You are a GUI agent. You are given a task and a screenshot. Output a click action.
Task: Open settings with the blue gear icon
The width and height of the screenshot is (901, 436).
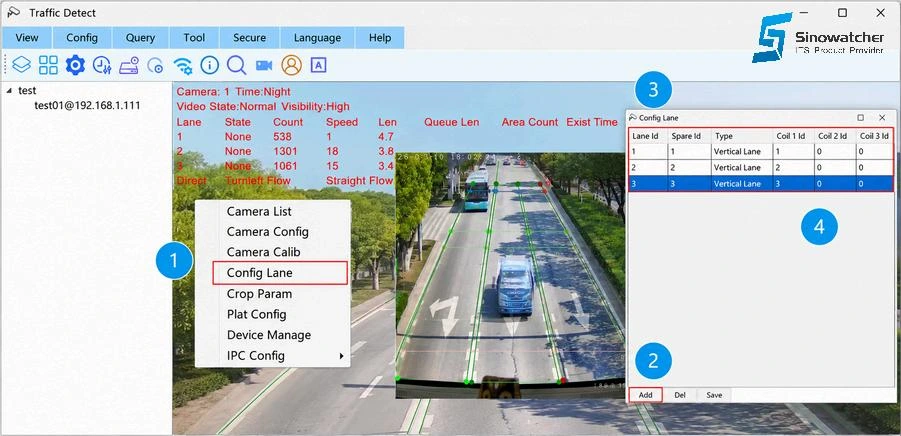75,65
